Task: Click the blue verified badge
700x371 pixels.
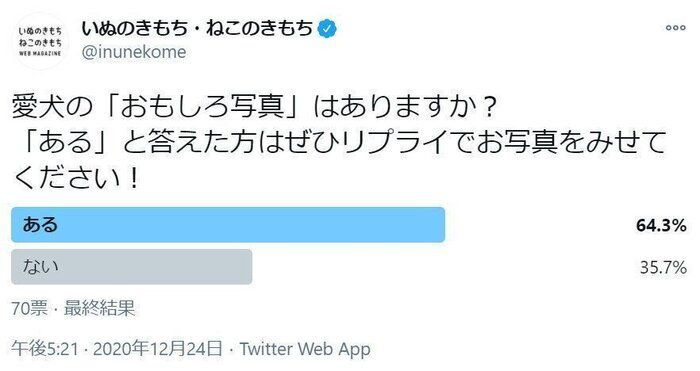Action: [x=327, y=29]
